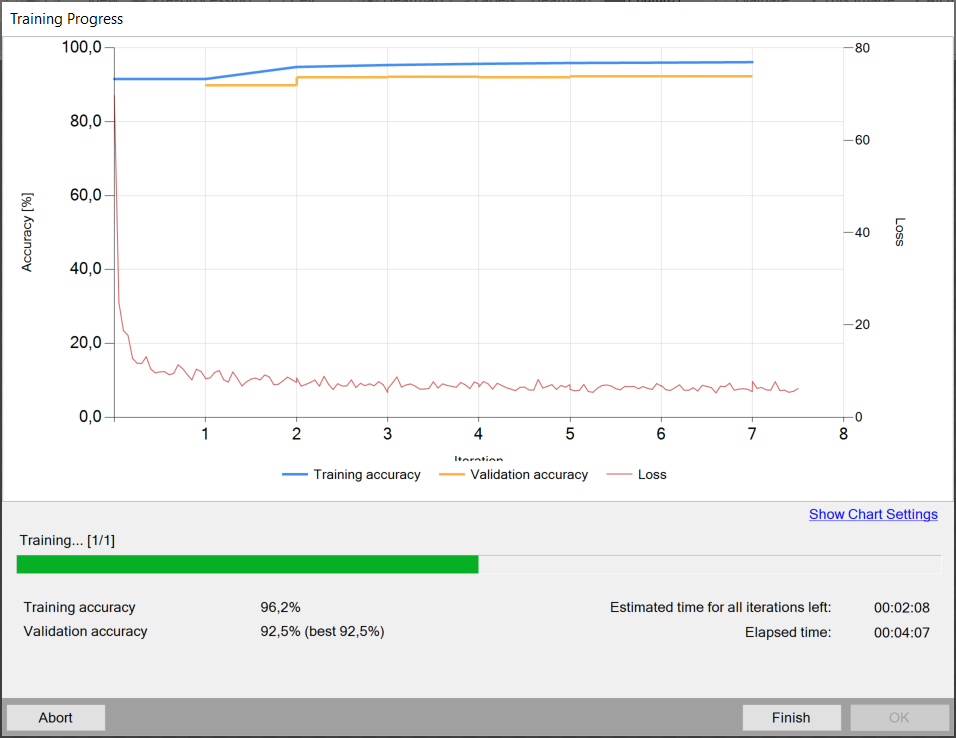Open the Show Chart Settings link
This screenshot has width=956, height=738.
click(x=873, y=514)
